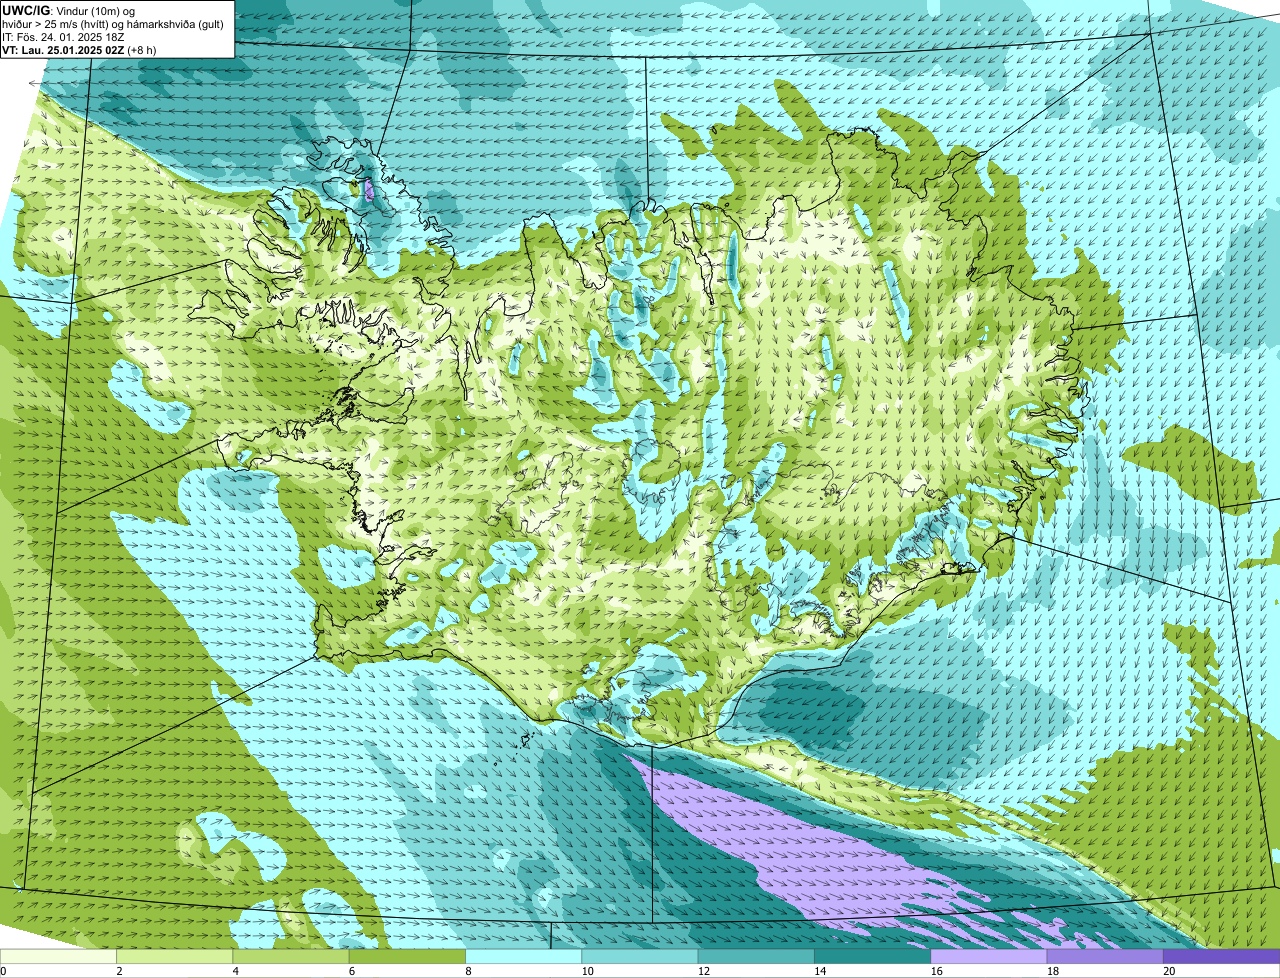
Task: Click the legend value "2"
Action: 118,971
